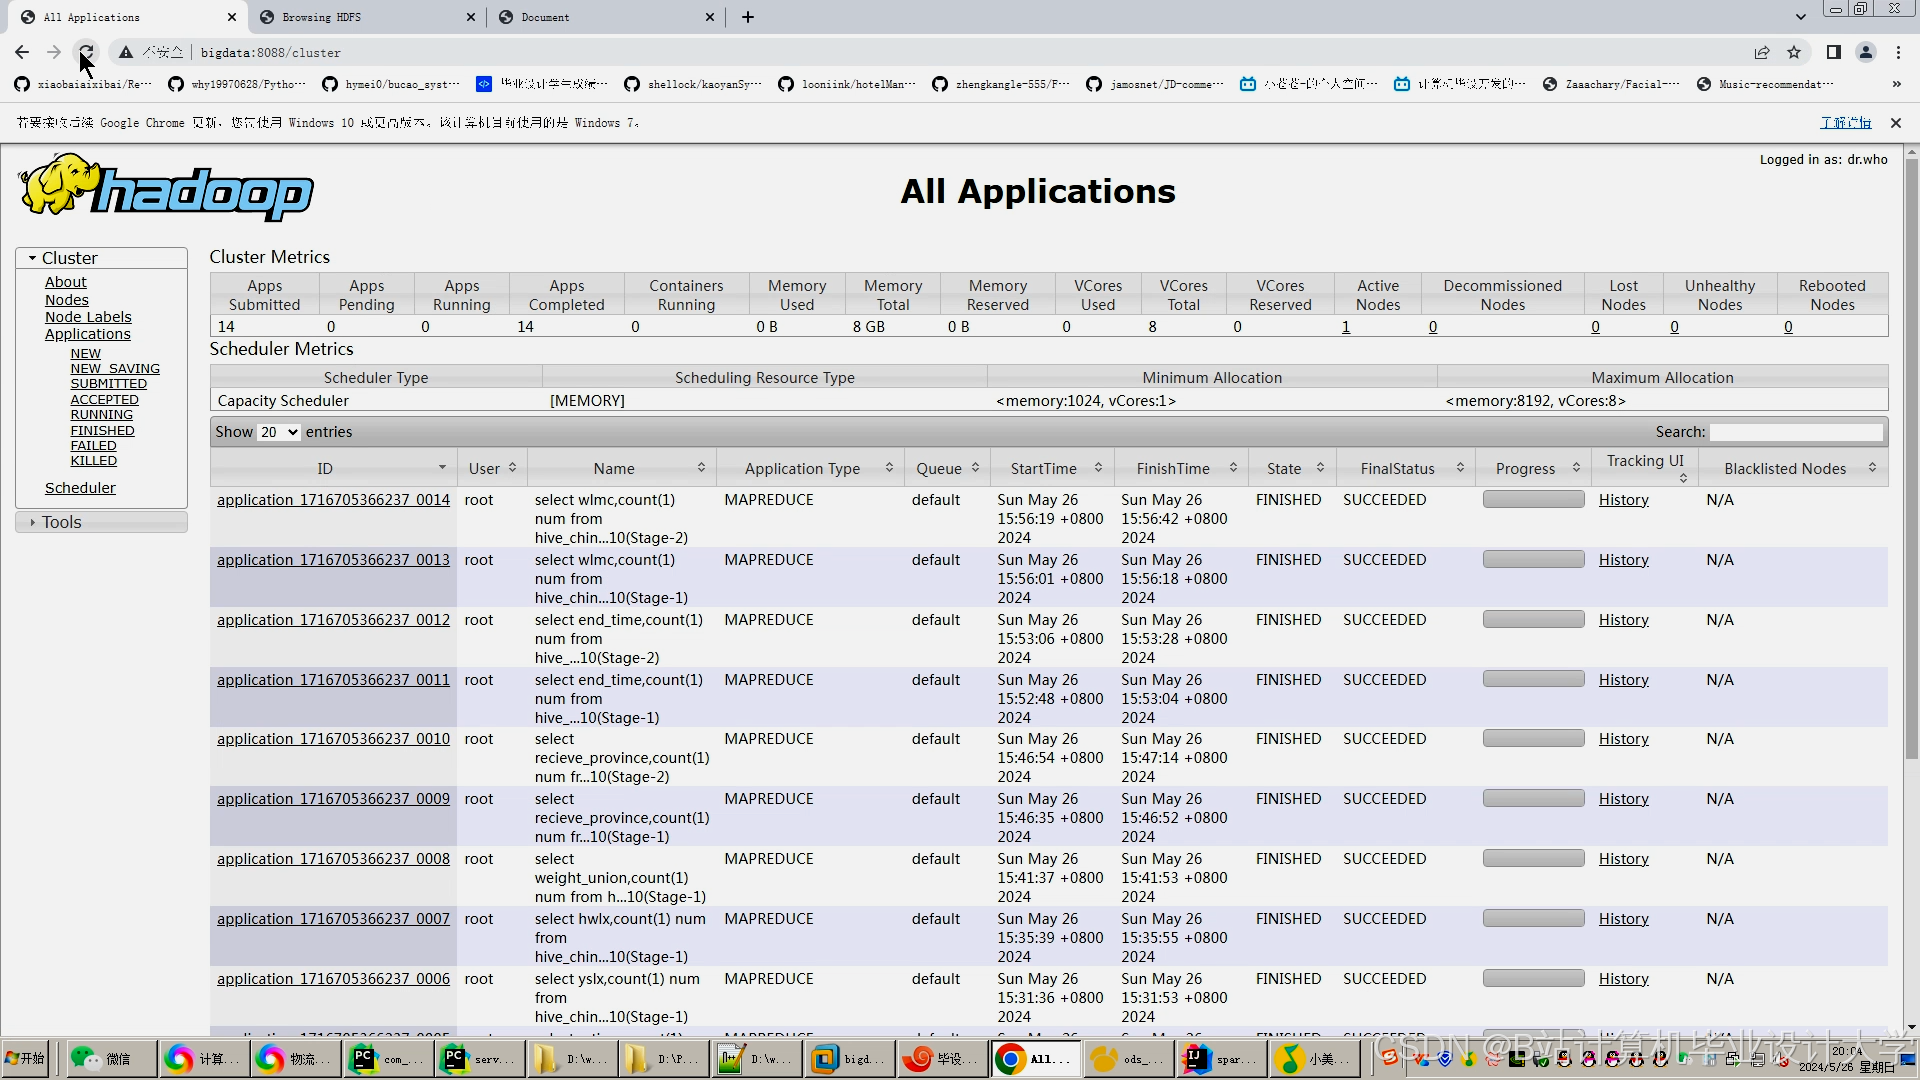Screen dimensions: 1920x1080
Task: Expand the Tools sidebar section
Action: (61, 522)
